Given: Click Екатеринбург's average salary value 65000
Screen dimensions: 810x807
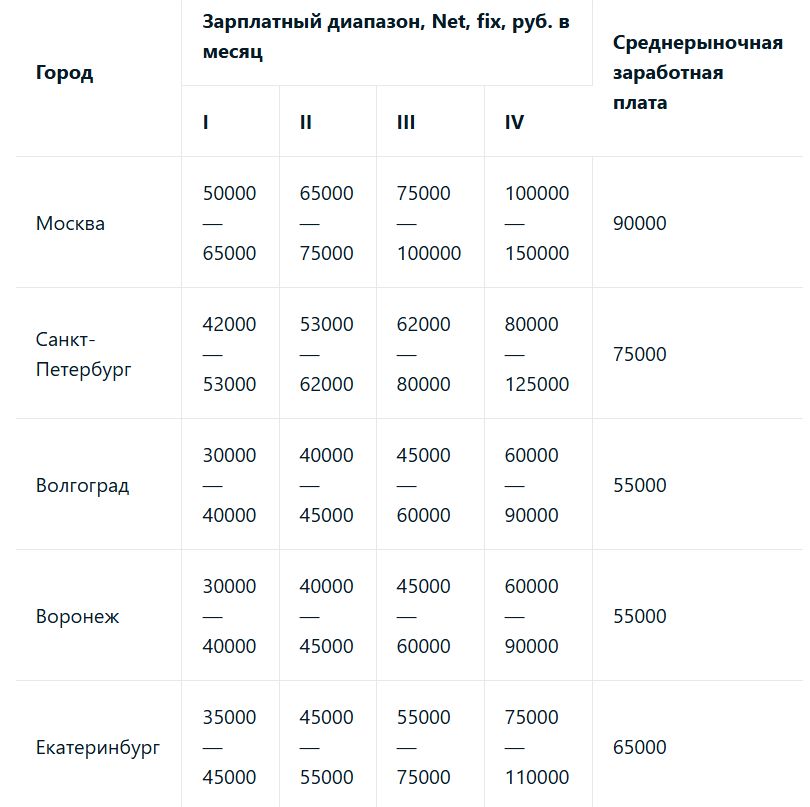Looking at the screenshot, I should pos(639,747).
